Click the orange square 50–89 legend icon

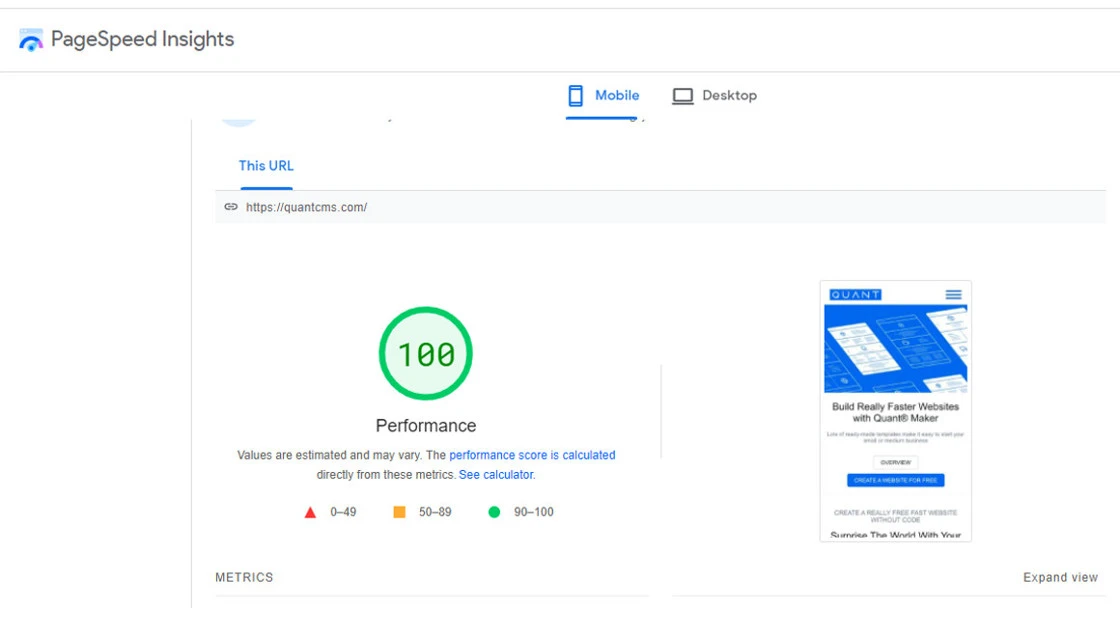pyautogui.click(x=399, y=512)
